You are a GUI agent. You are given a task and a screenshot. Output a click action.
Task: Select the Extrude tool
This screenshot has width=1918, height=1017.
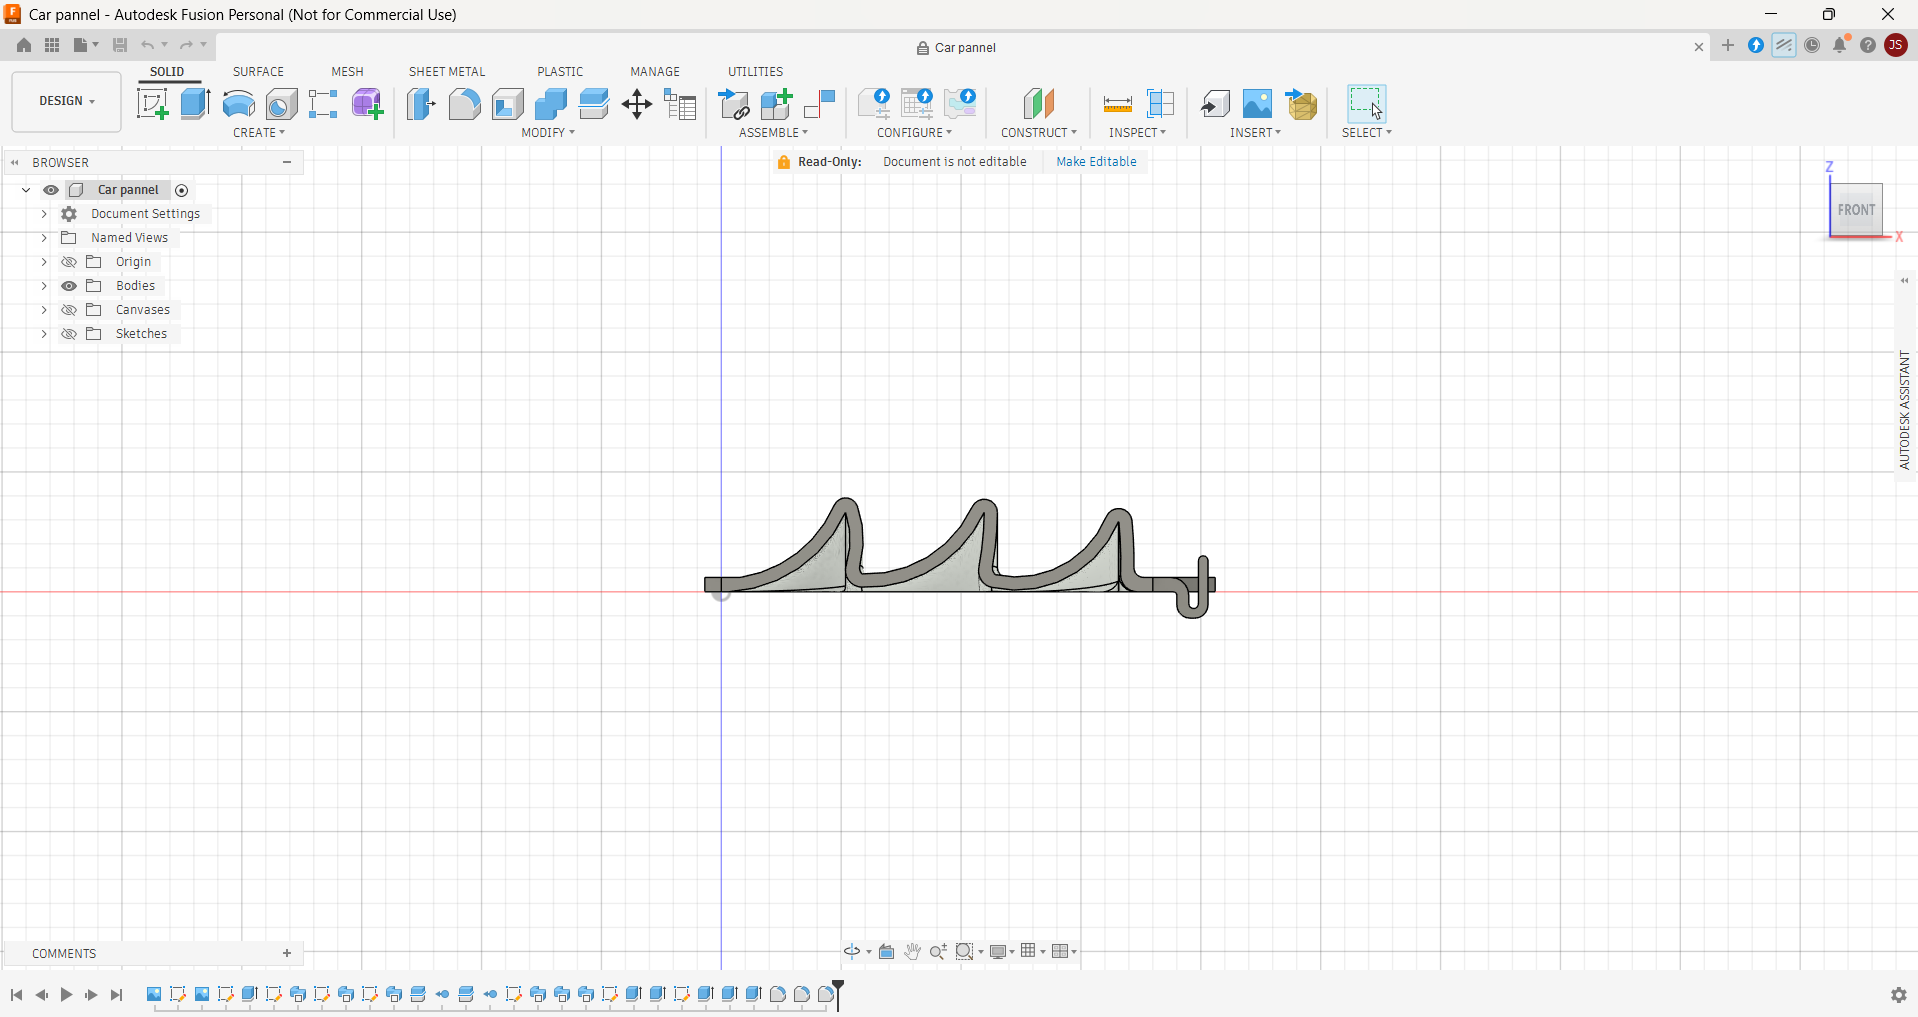click(x=195, y=104)
